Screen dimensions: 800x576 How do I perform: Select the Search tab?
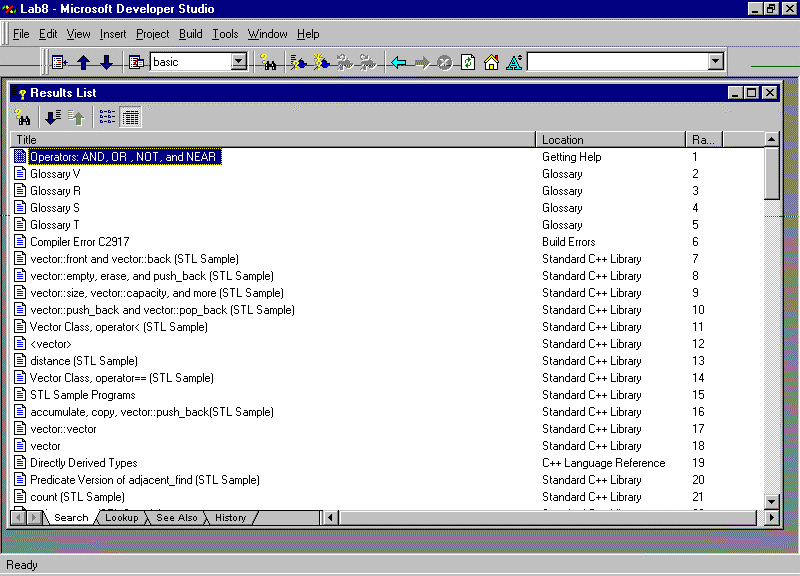(71, 517)
